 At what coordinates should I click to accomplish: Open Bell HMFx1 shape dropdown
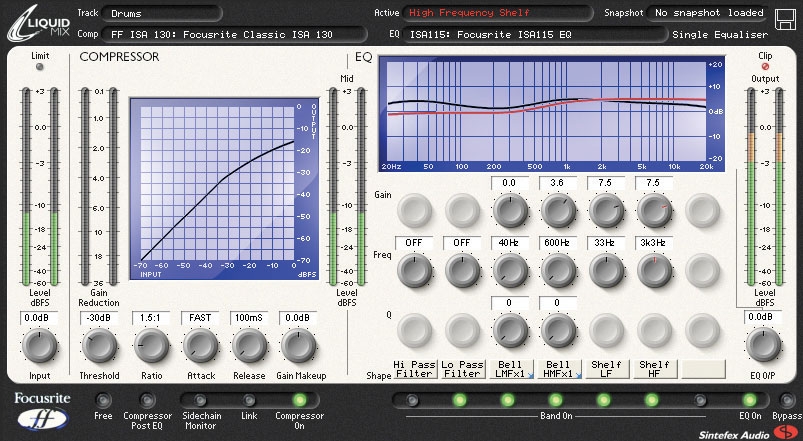click(x=578, y=375)
